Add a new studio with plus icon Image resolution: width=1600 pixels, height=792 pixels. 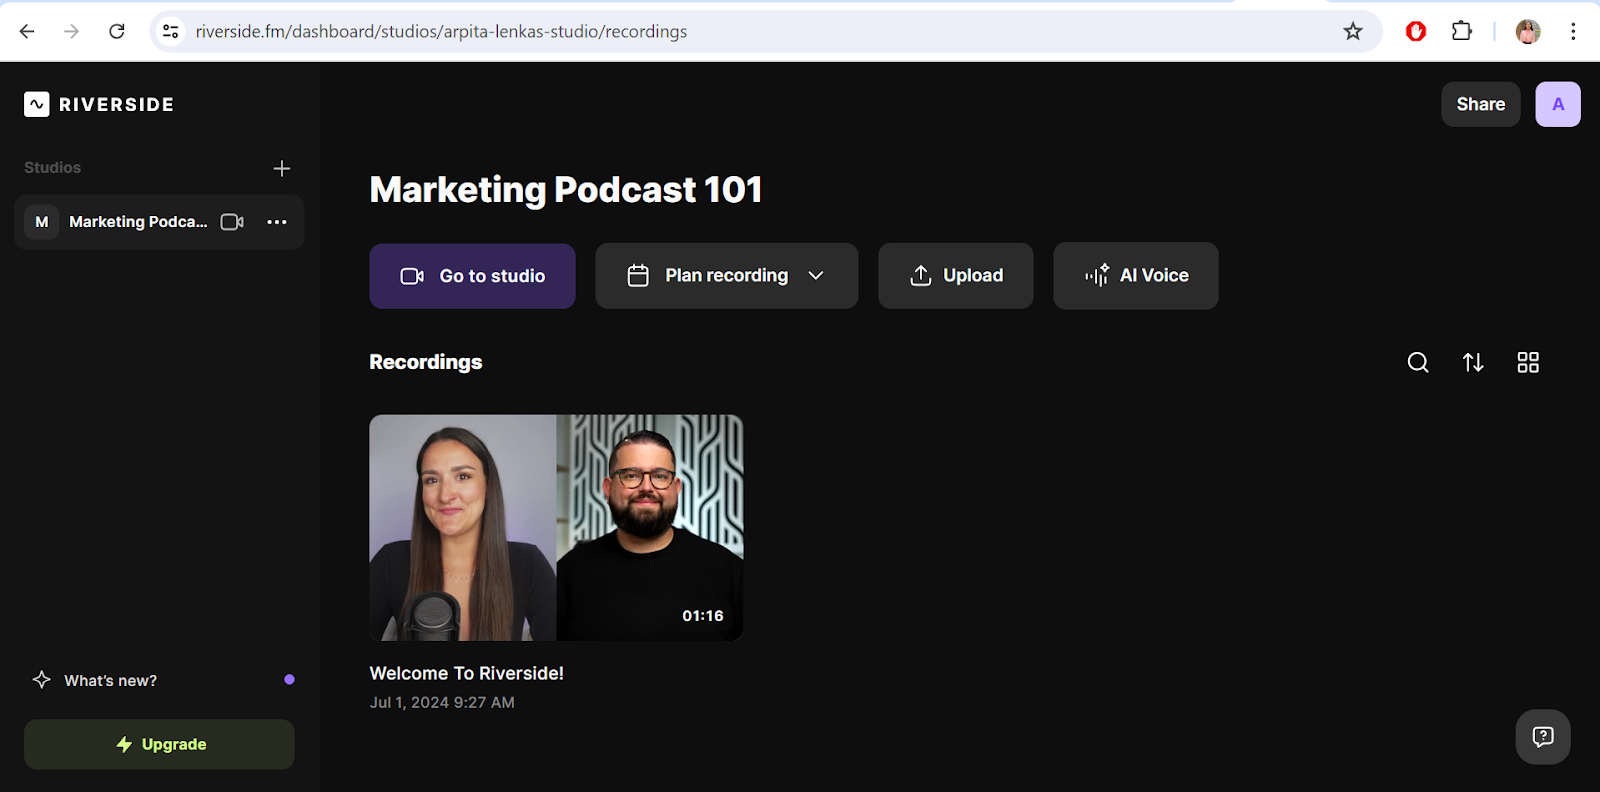(282, 168)
